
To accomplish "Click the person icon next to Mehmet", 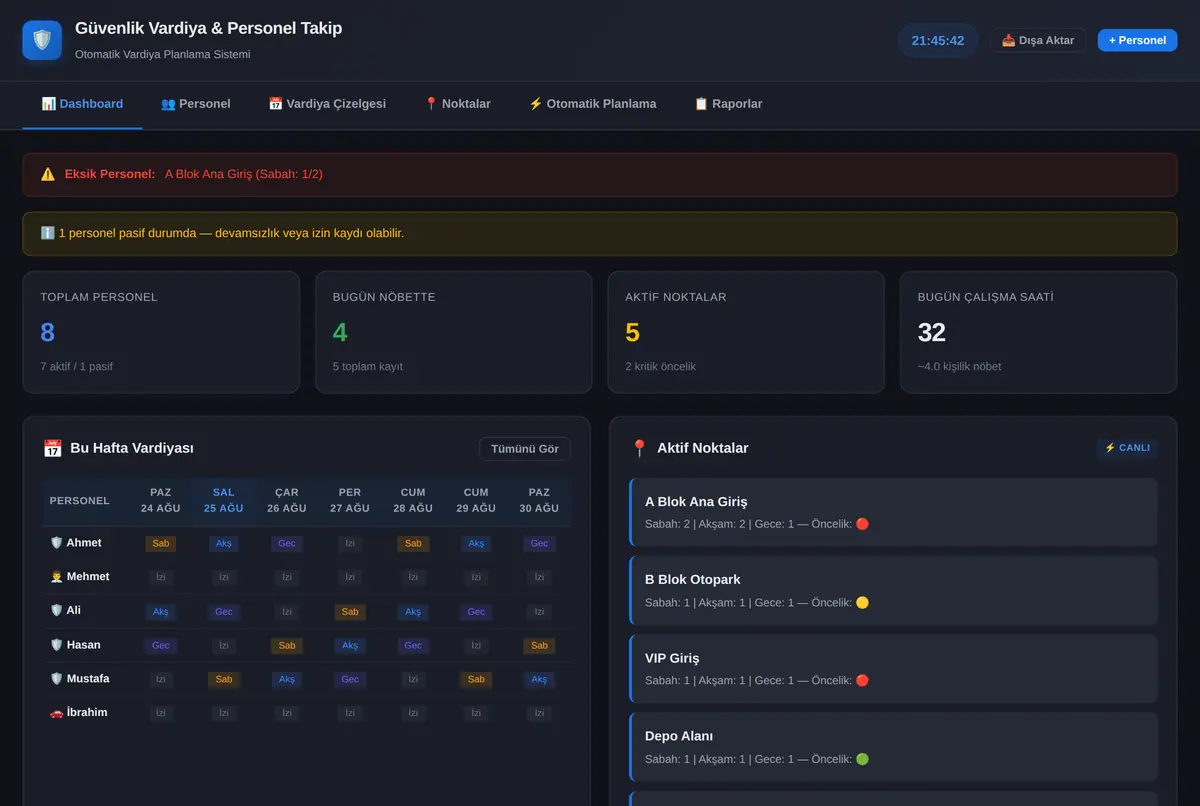I will click(56, 577).
